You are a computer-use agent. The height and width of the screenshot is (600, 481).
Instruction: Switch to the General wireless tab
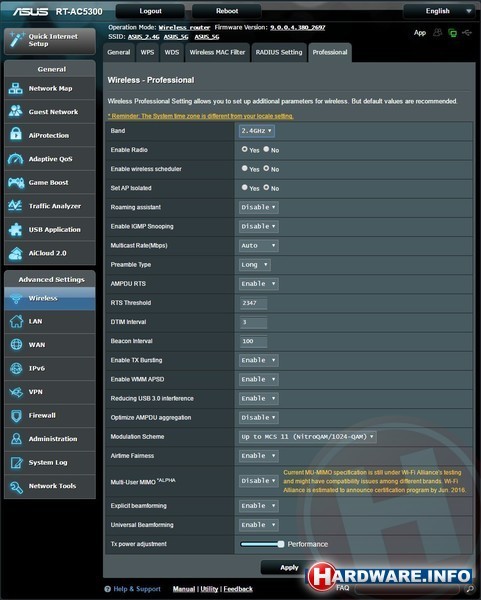coord(119,52)
